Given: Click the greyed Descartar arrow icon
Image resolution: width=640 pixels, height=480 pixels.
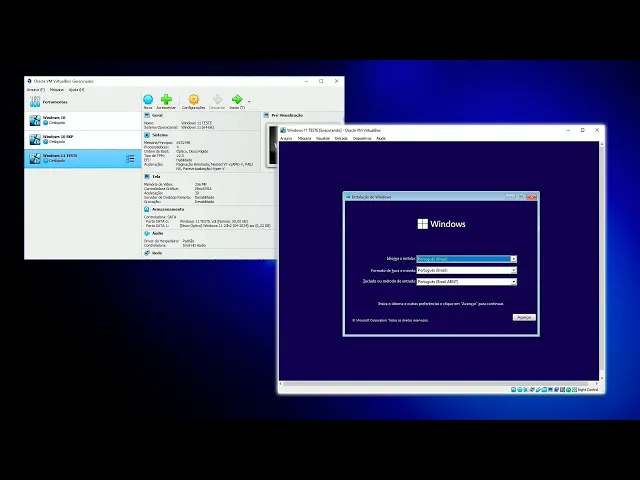Looking at the screenshot, I should (218, 99).
